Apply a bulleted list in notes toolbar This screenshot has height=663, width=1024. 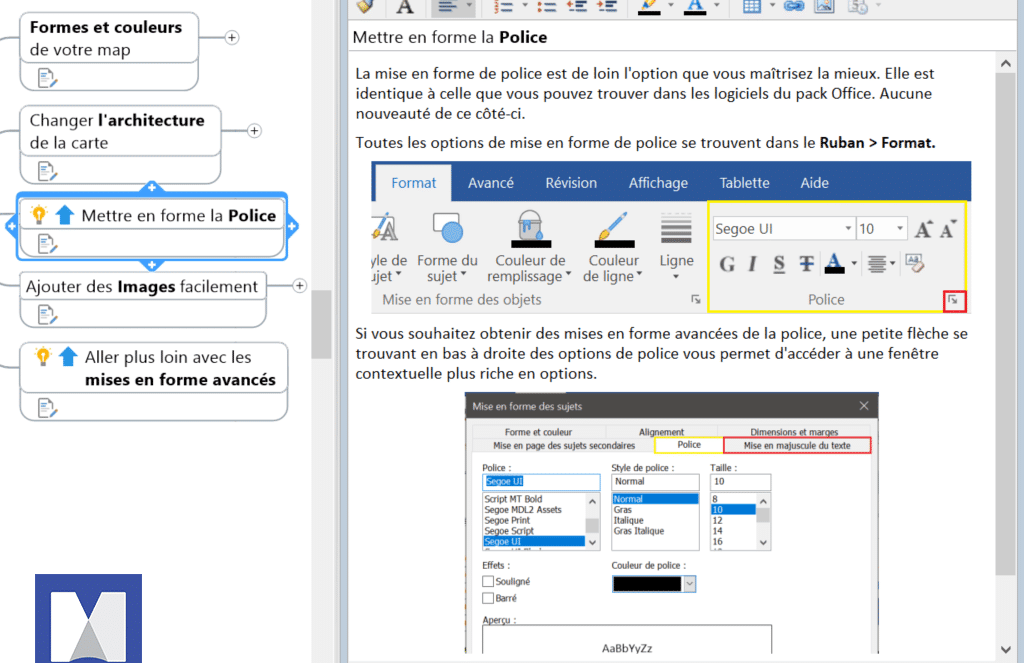pos(547,6)
